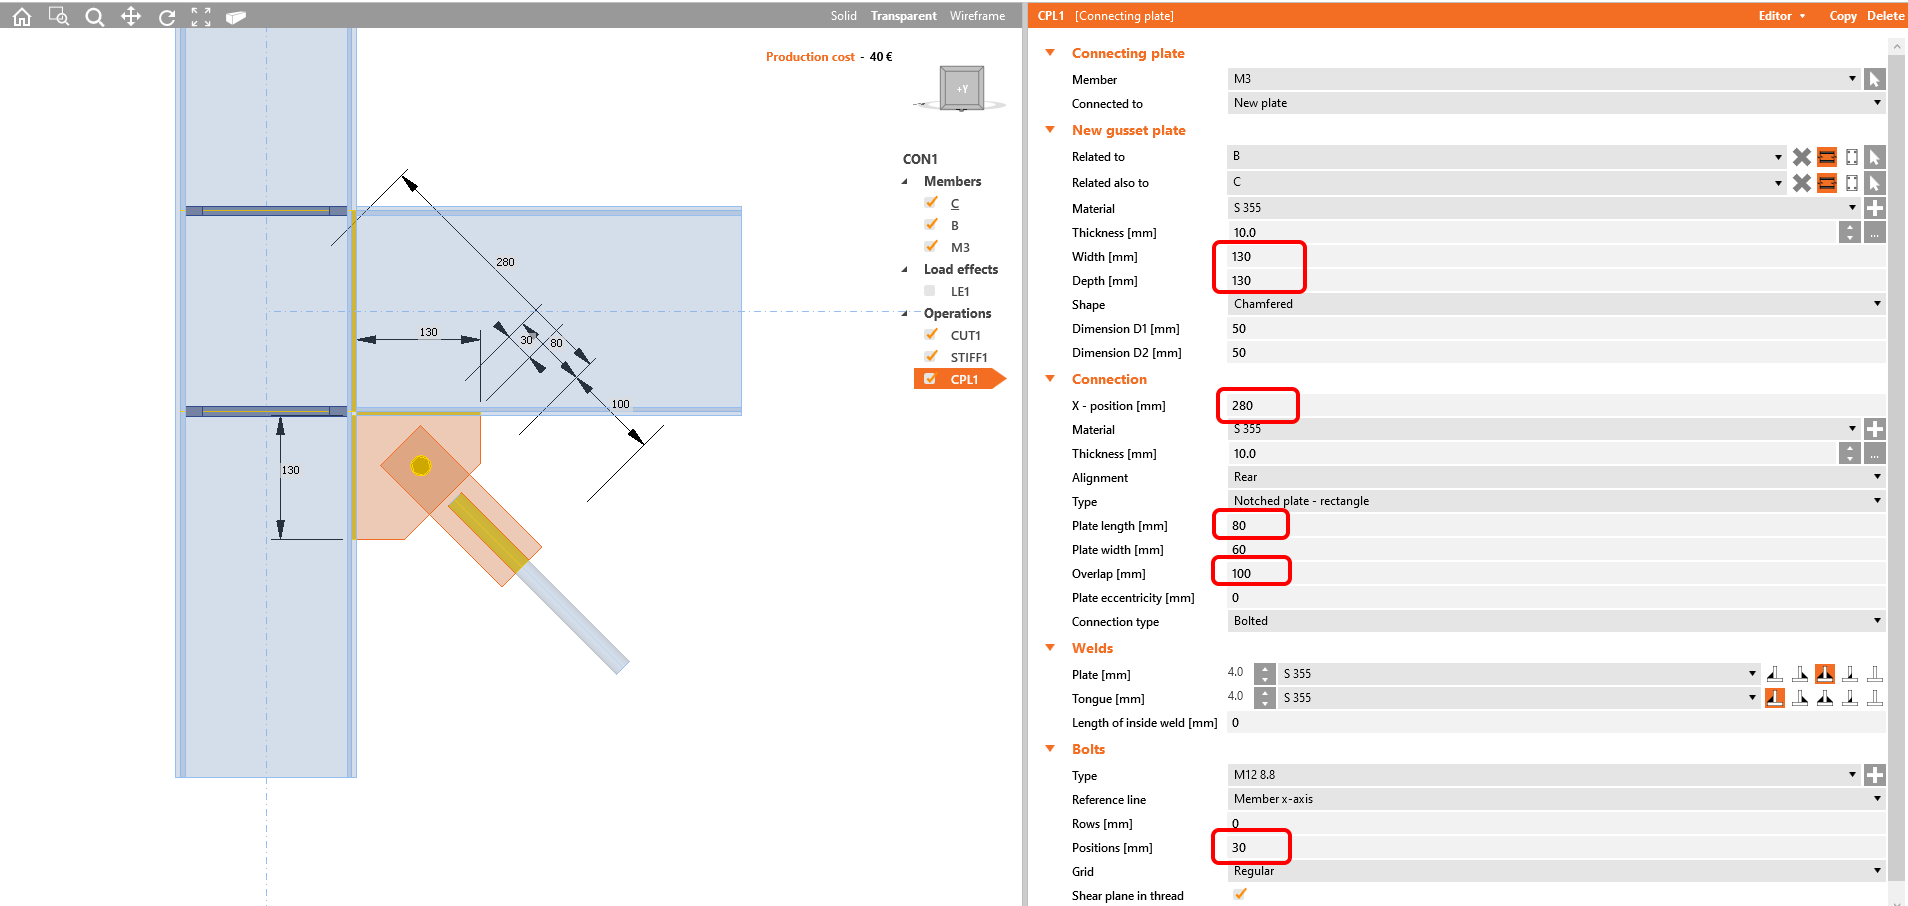The height and width of the screenshot is (906, 1908).
Task: Select the pan view tool
Action: [131, 16]
